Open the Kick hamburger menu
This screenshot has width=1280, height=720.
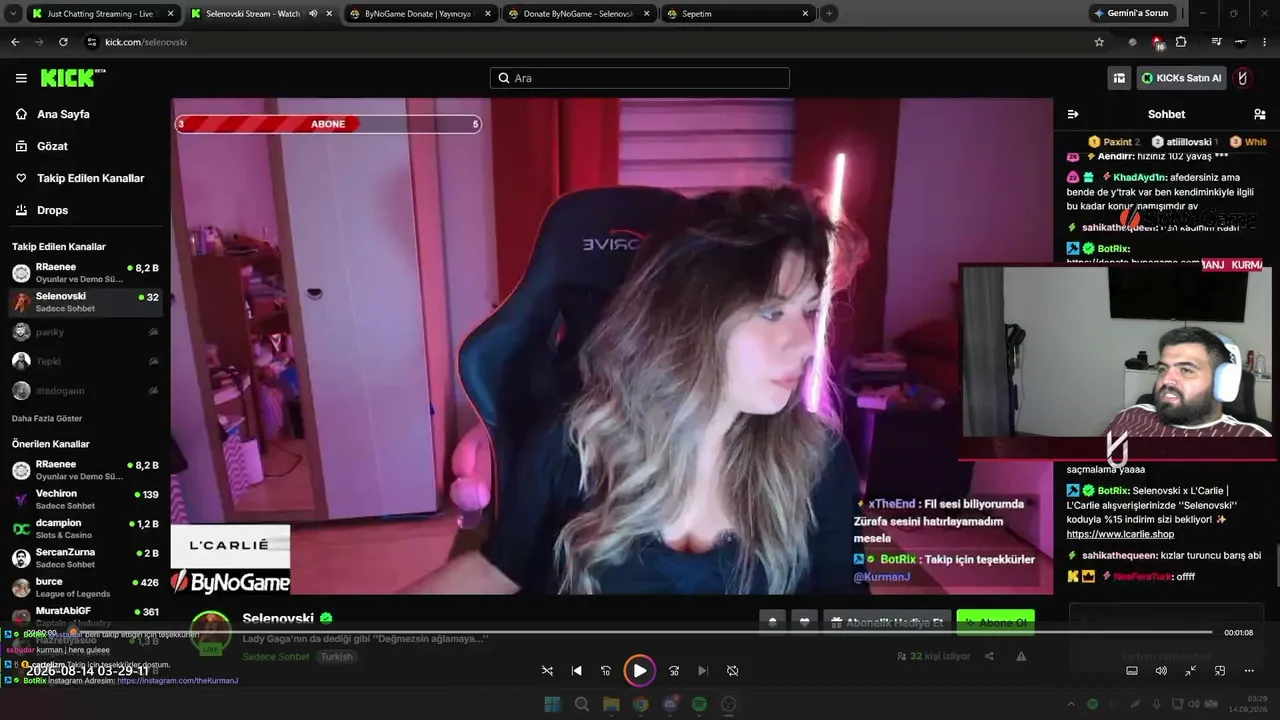[21, 78]
